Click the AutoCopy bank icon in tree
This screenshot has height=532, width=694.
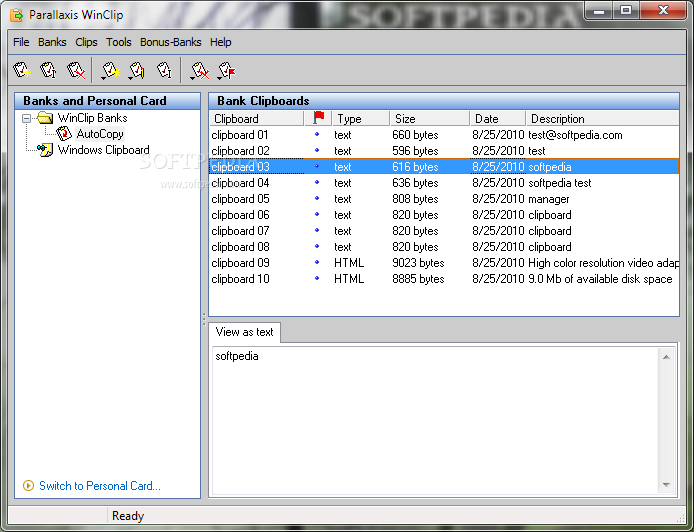click(64, 133)
